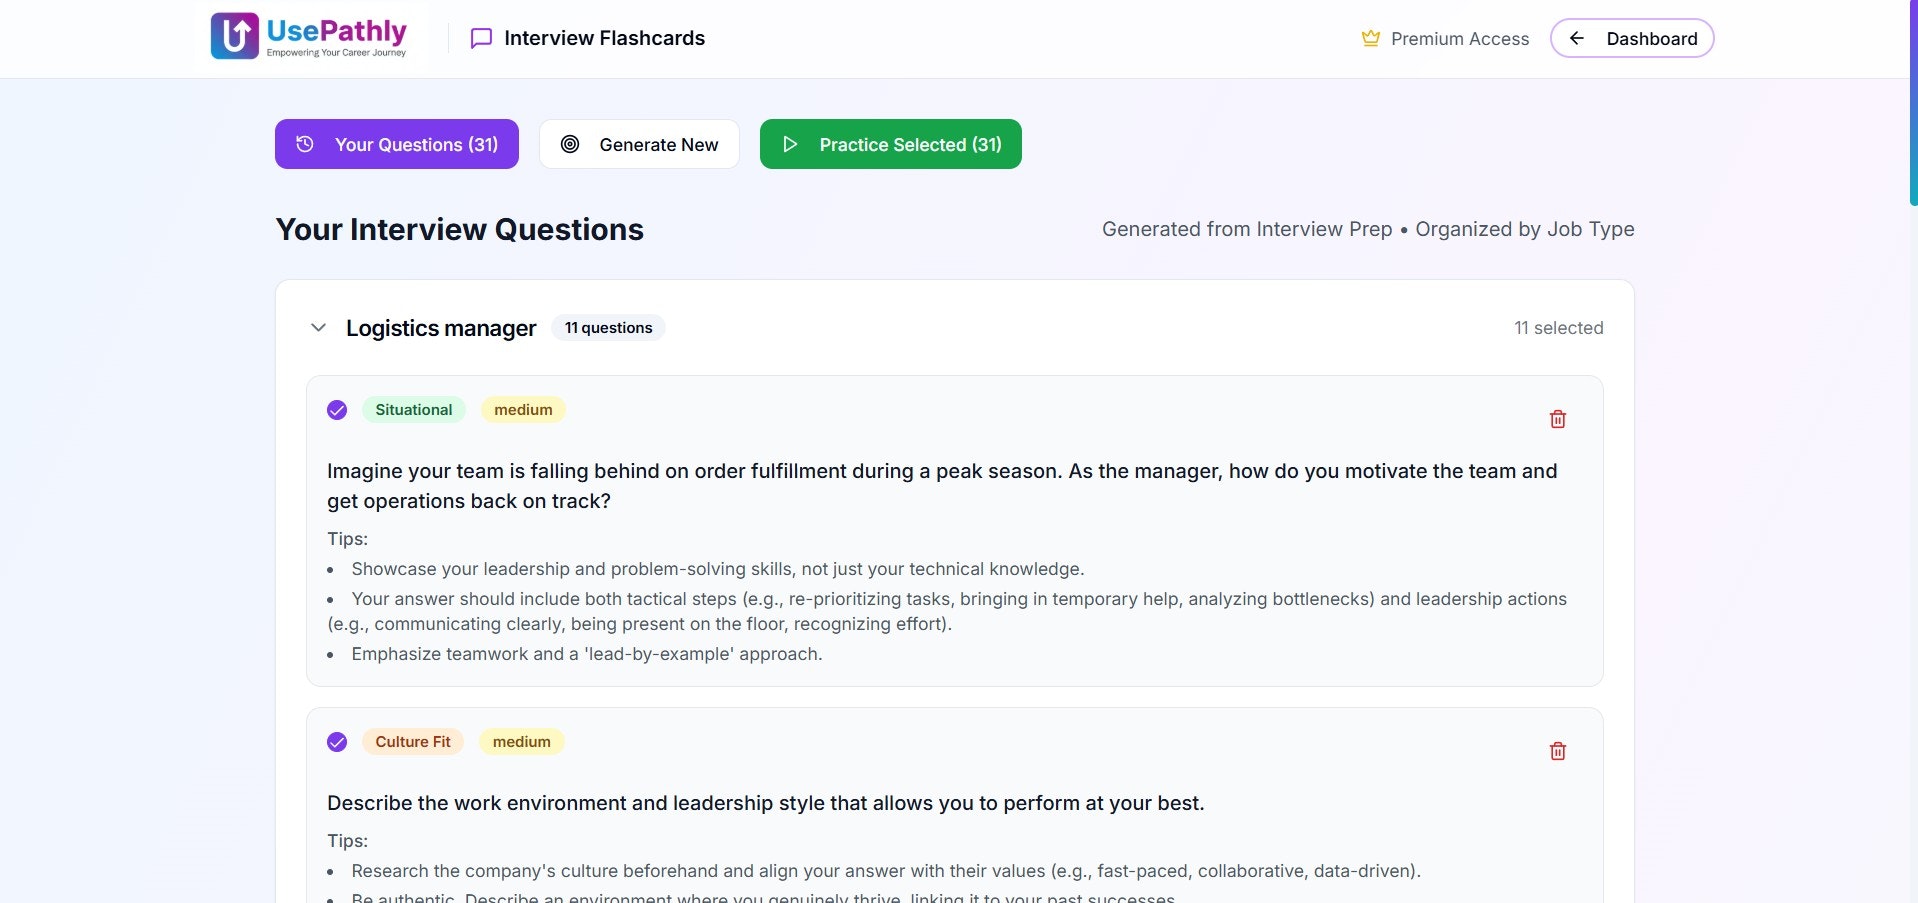The height and width of the screenshot is (903, 1918).
Task: Click the Culture Fit tag
Action: coord(412,742)
